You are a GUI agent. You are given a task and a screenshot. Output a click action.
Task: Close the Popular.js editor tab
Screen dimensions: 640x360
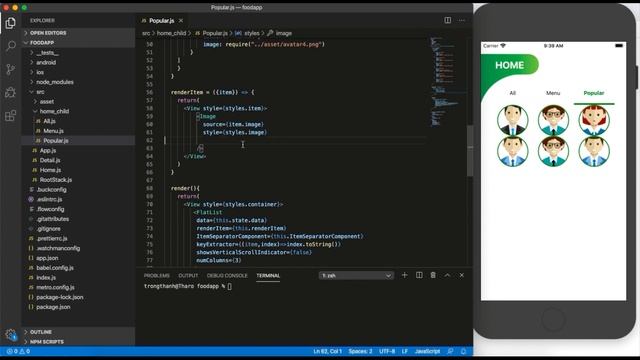[181, 20]
